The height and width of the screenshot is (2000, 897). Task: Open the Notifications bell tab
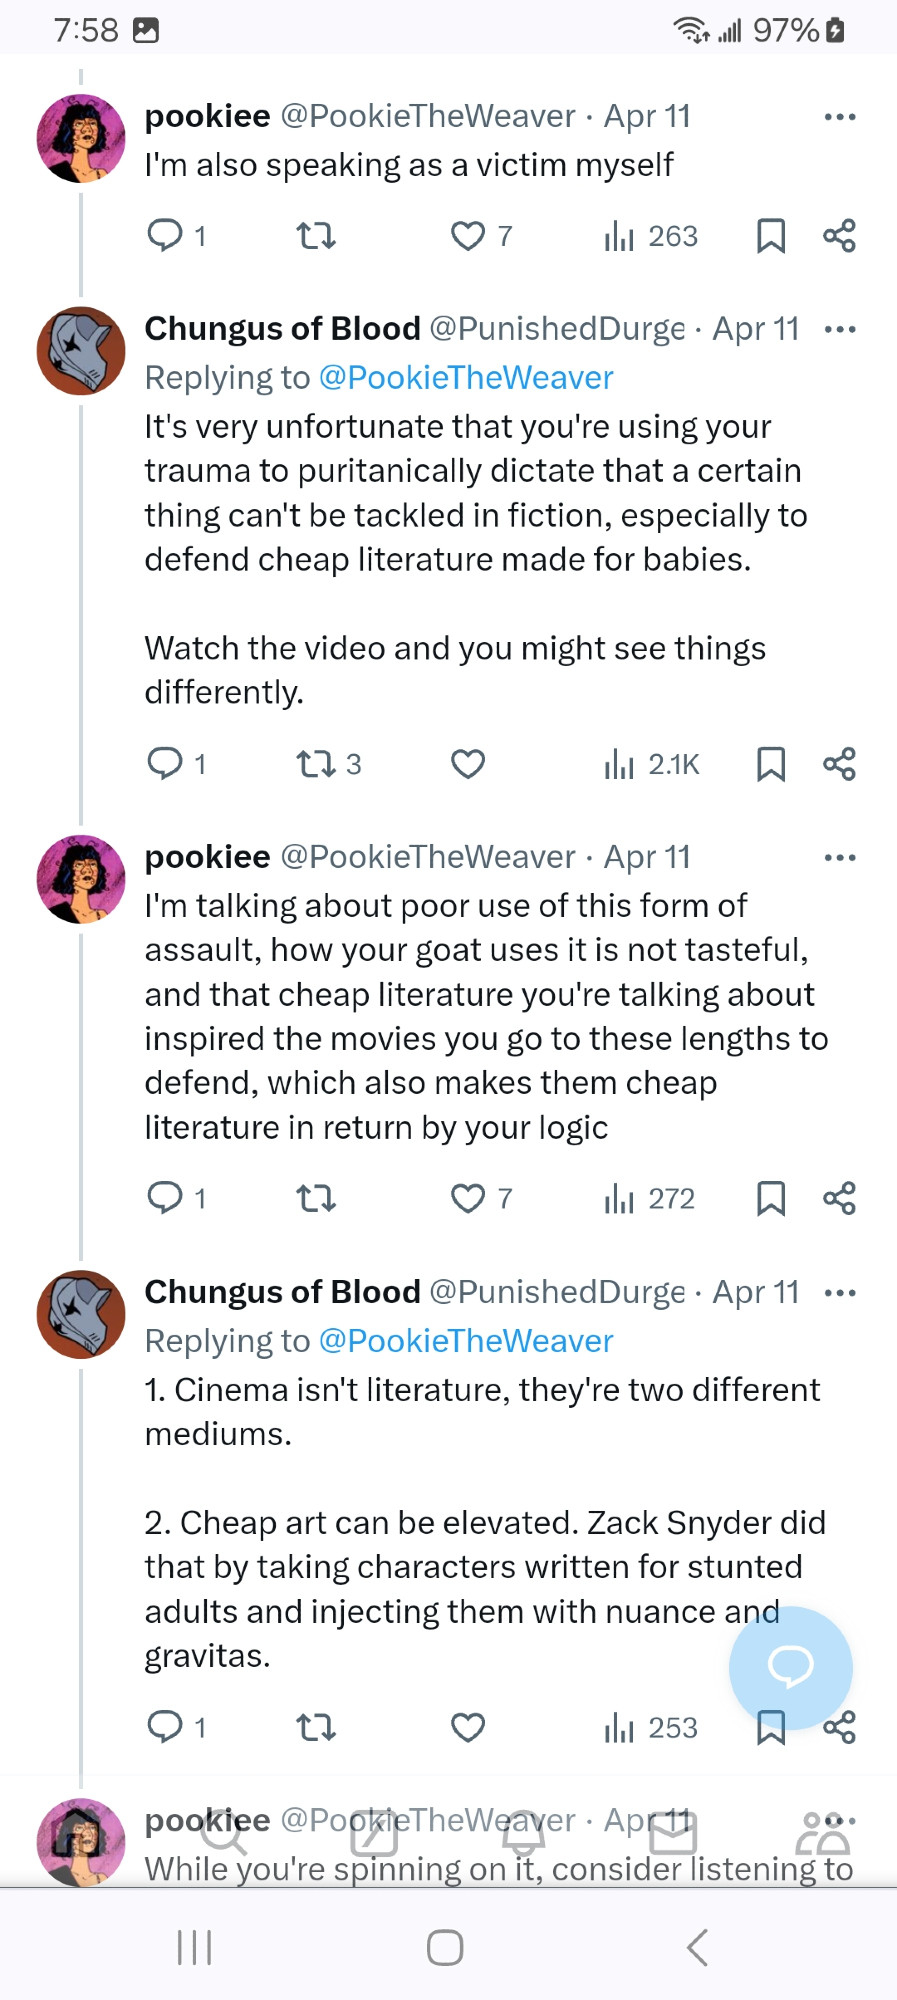click(522, 1832)
